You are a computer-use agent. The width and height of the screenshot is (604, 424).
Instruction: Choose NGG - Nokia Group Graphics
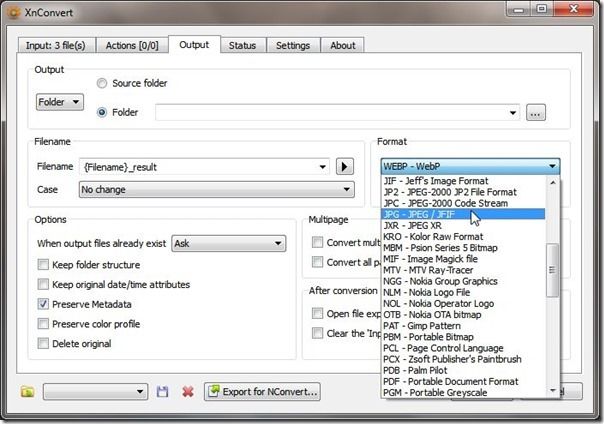463,281
